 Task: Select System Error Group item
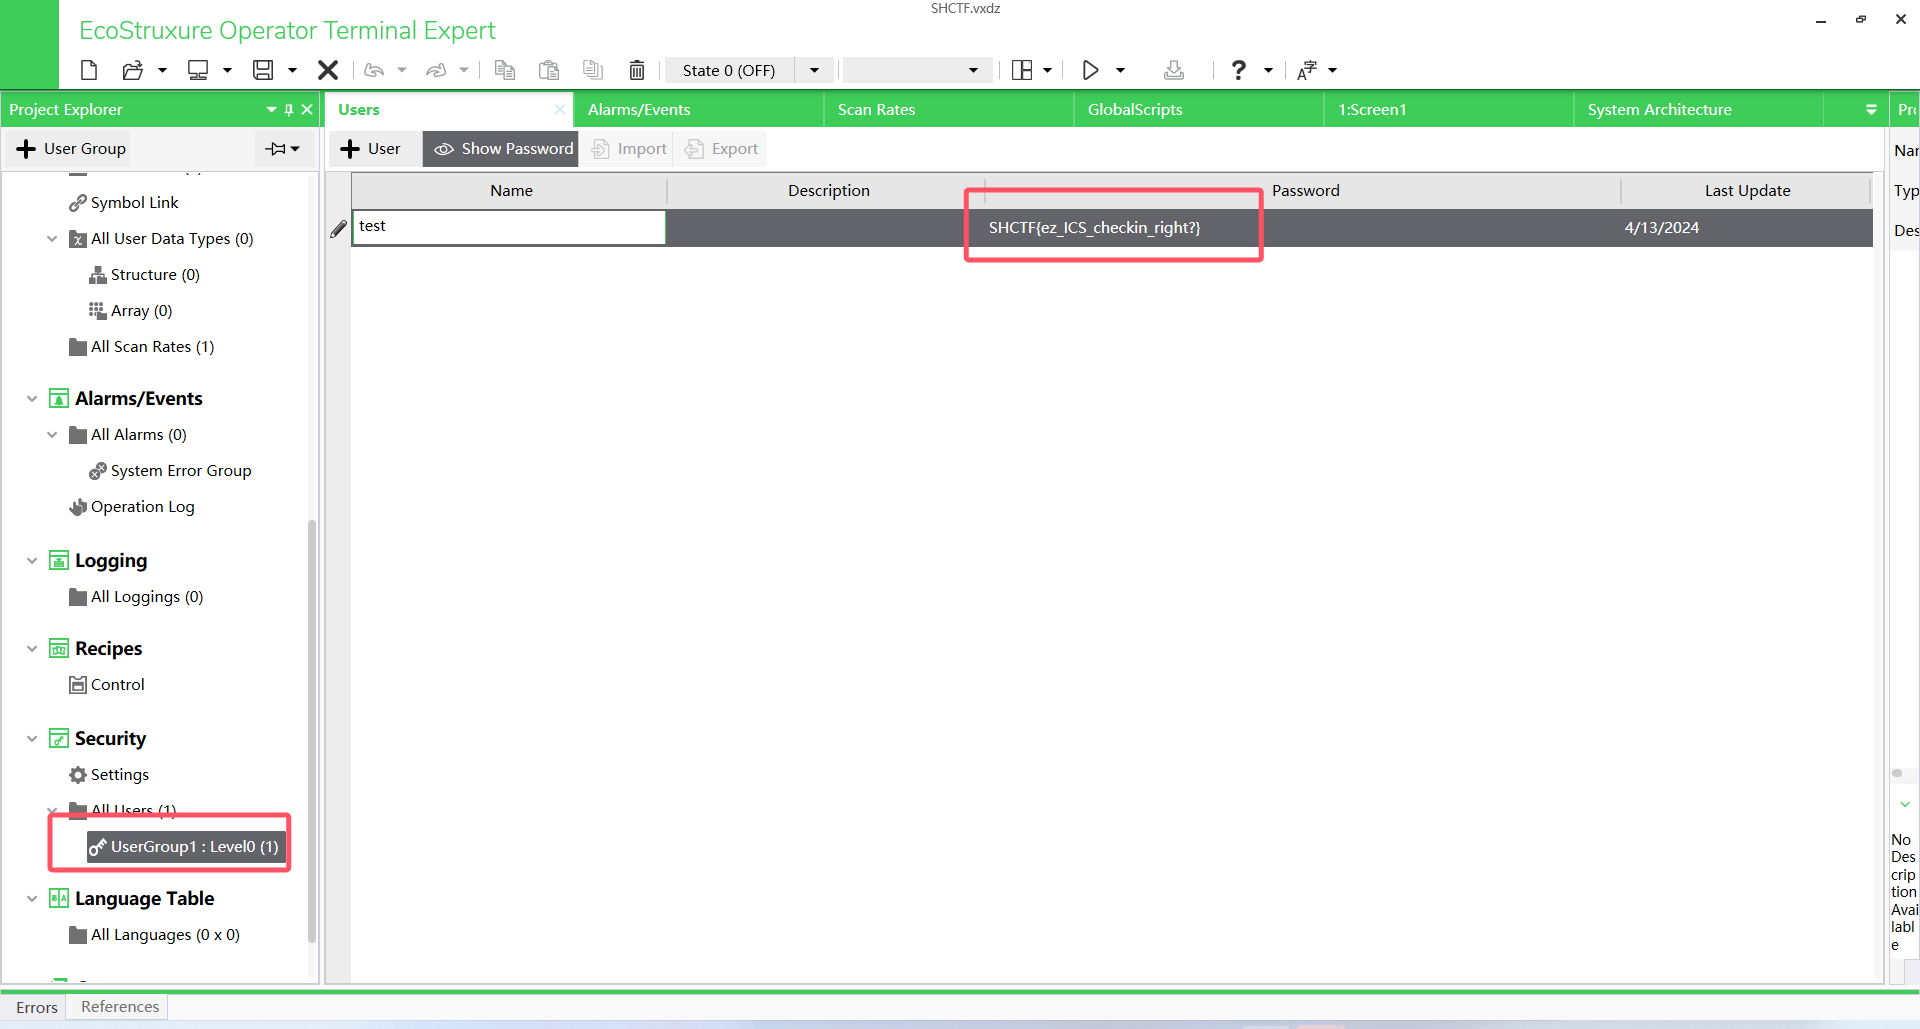(170, 471)
